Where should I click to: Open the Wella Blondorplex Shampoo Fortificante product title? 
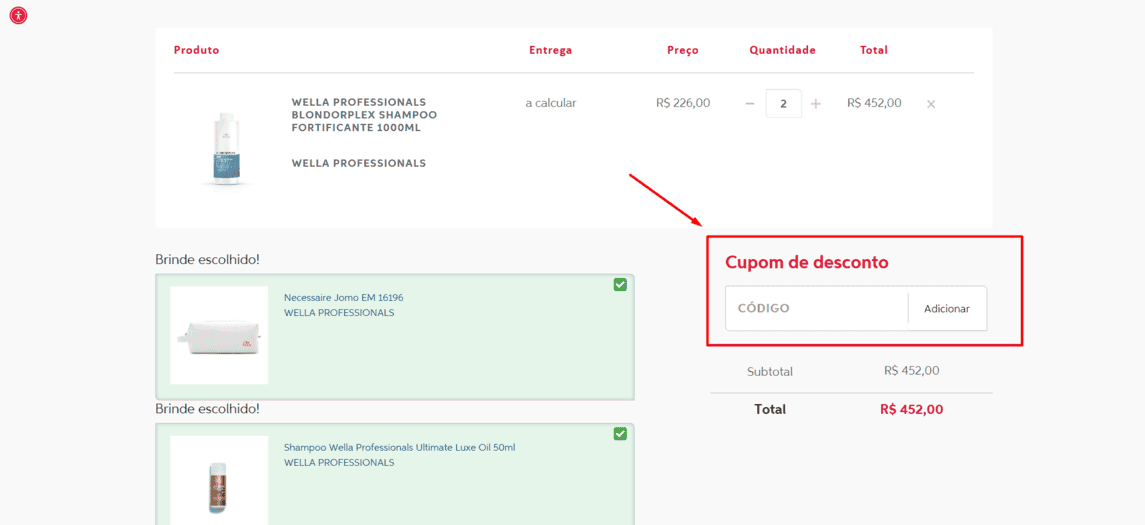click(364, 115)
